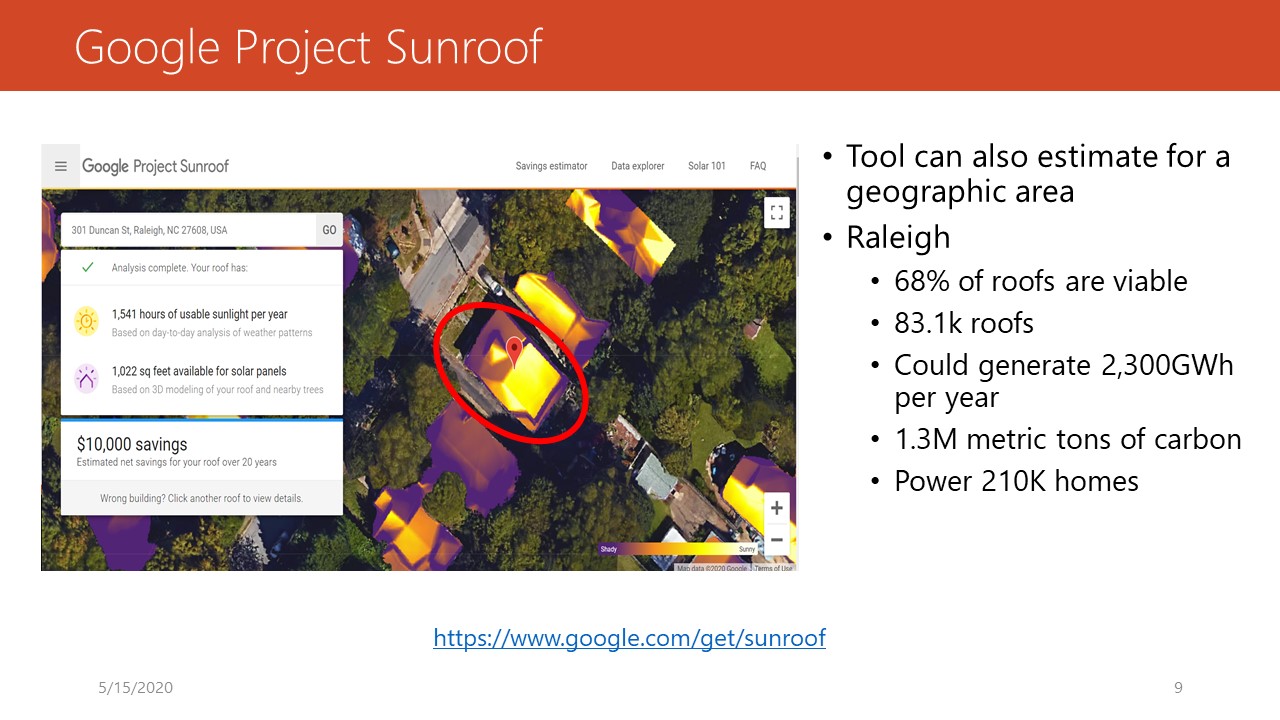1280x720 pixels.
Task: Click the address field 301 Duncan St
Action: [x=189, y=230]
